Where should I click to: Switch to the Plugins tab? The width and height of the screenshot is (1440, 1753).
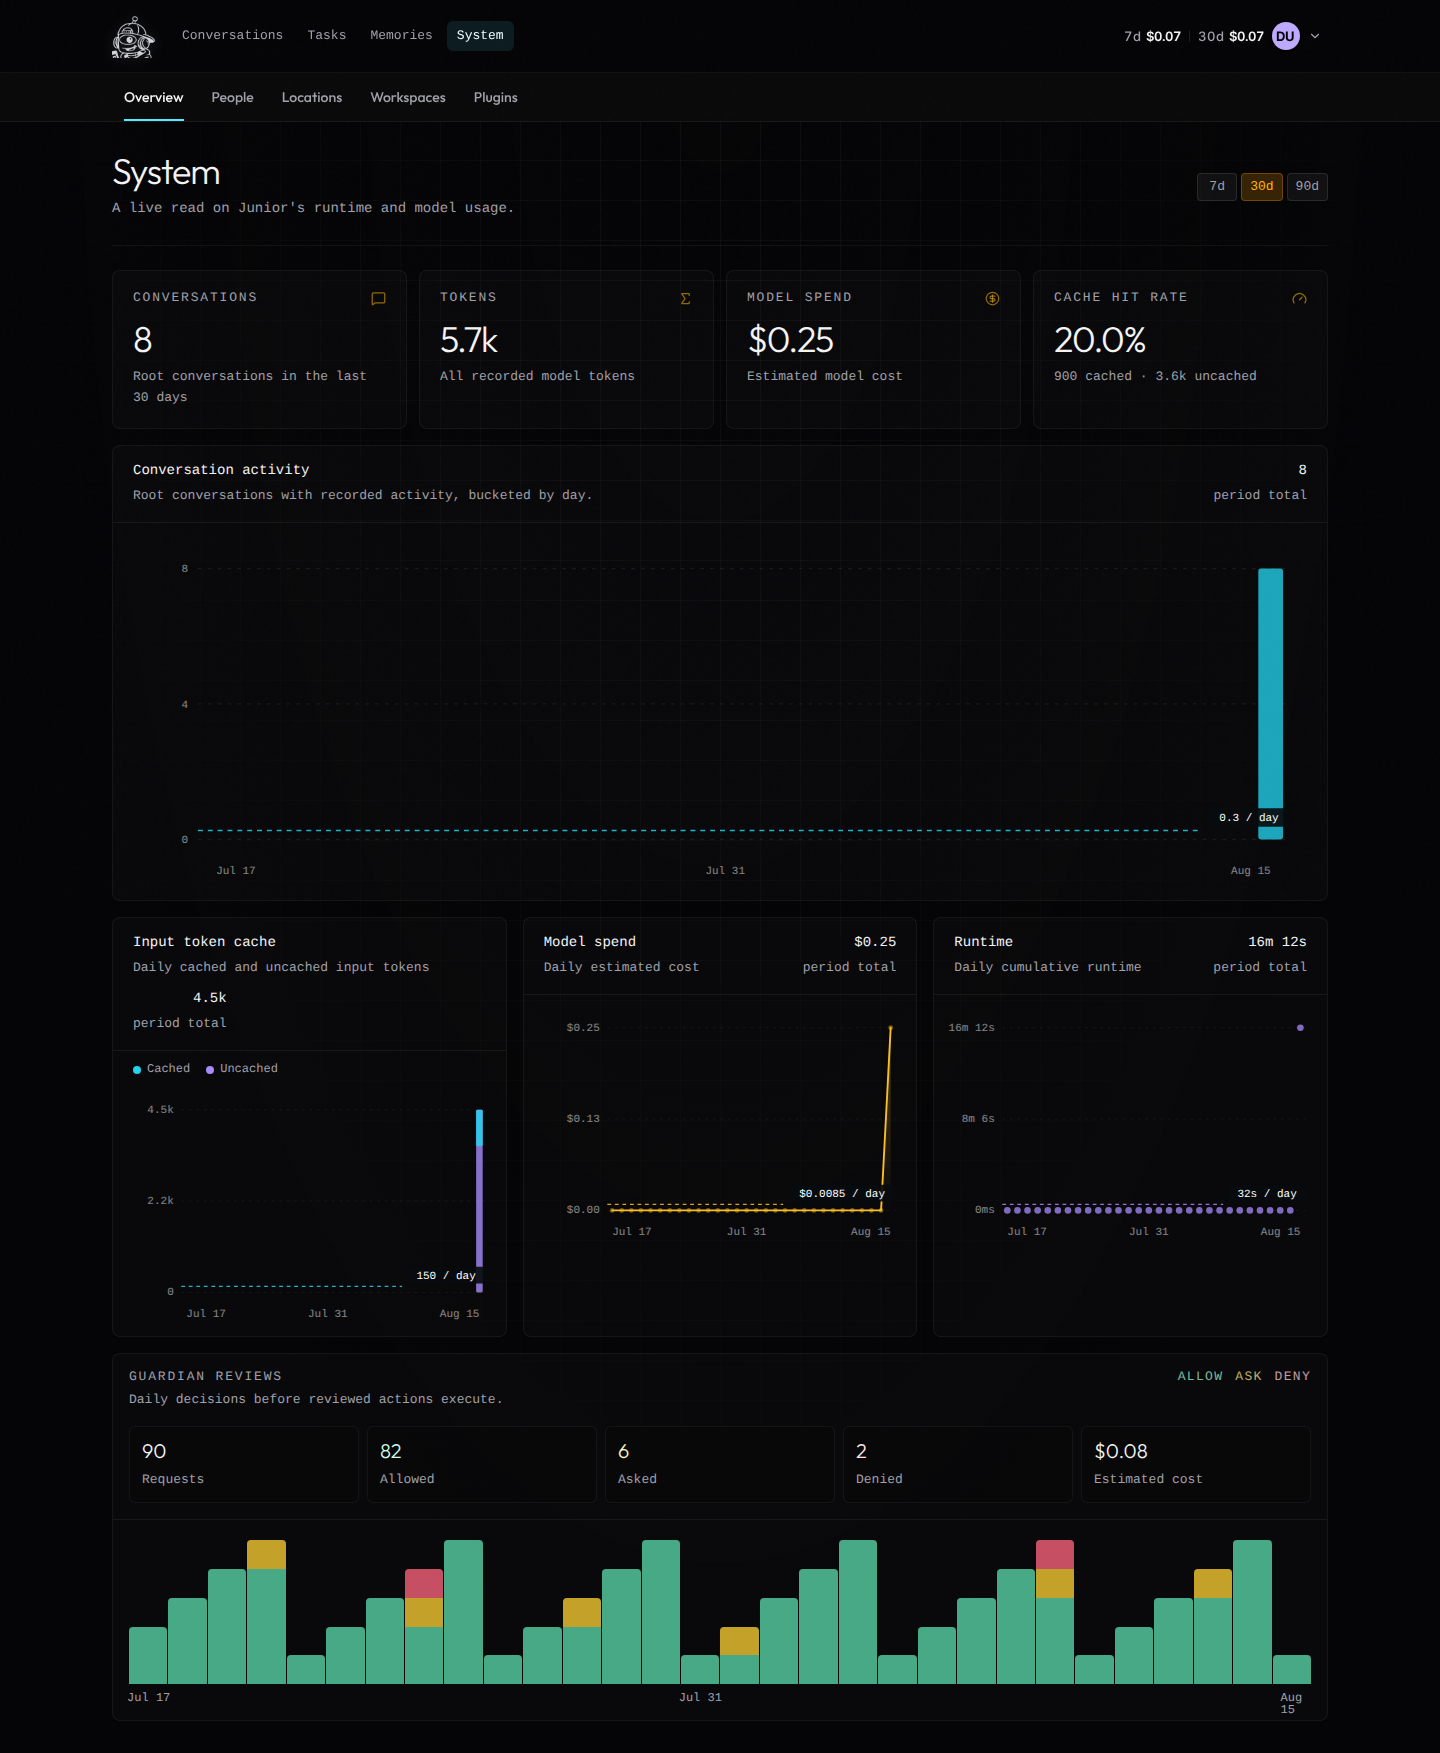pyautogui.click(x=495, y=97)
